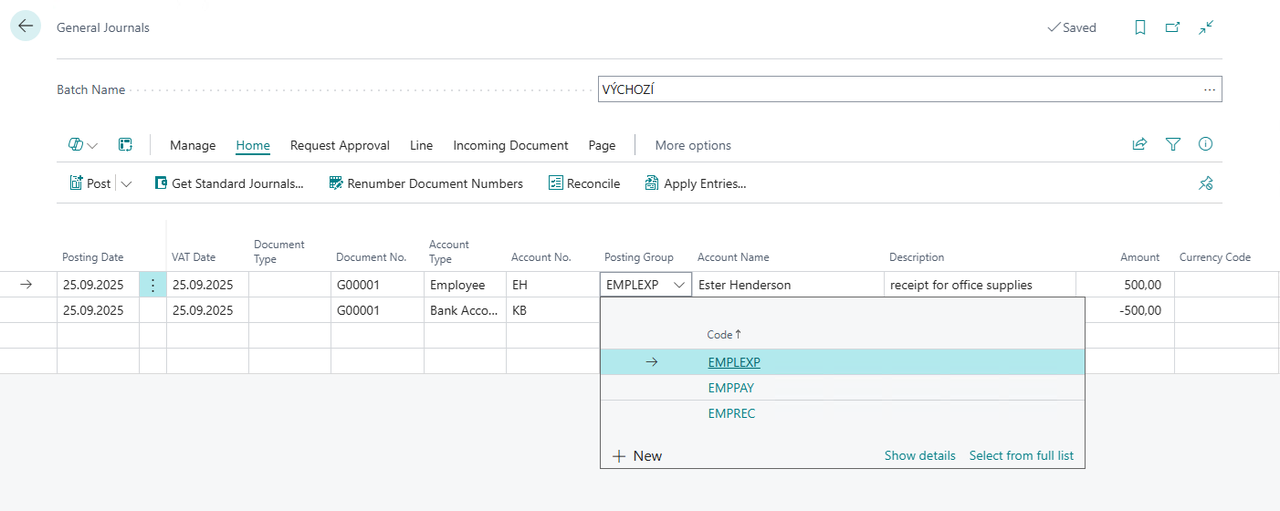The height and width of the screenshot is (511, 1280).
Task: Click the view layout icon next to Copilot
Action: [x=126, y=145]
